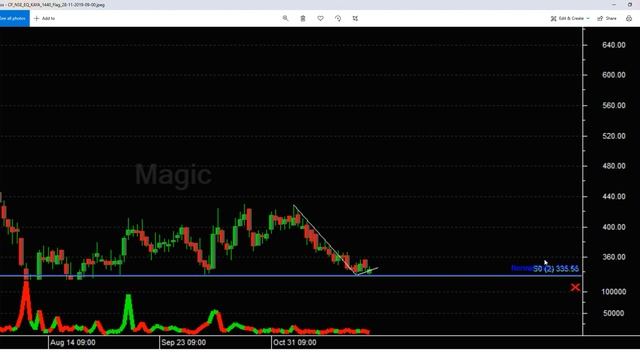The height and width of the screenshot is (360, 640).
Task: Click the 600.00 price axis label
Action: click(x=614, y=75)
